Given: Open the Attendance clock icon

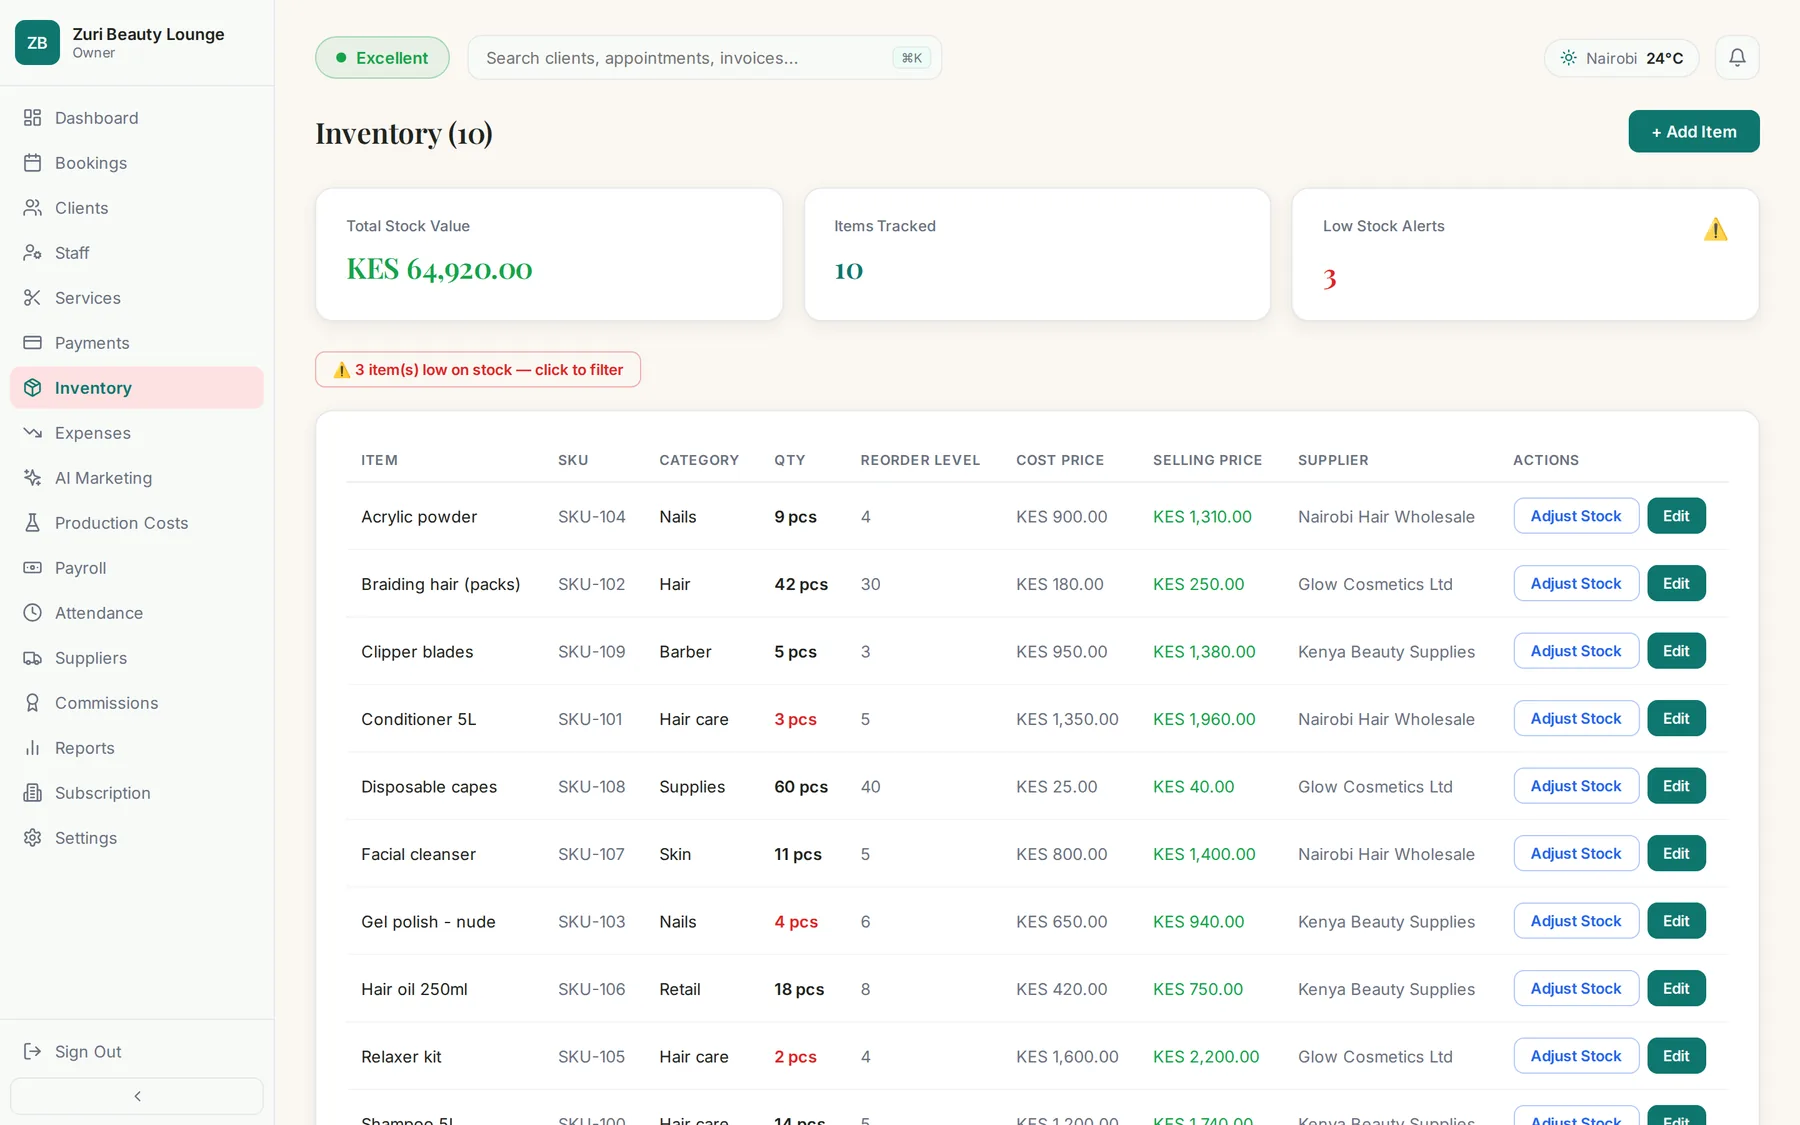Looking at the screenshot, I should (x=33, y=613).
